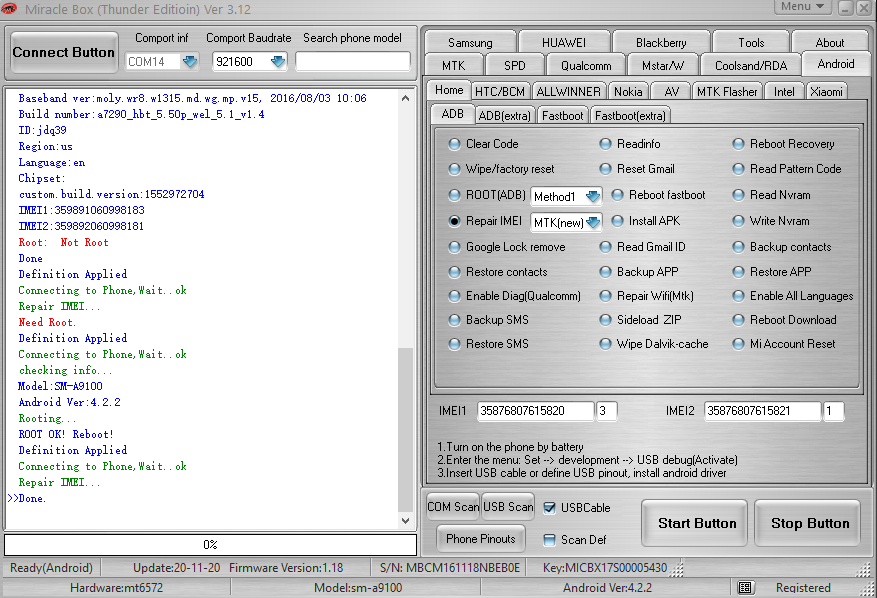Switch to the MTK tab

454,65
